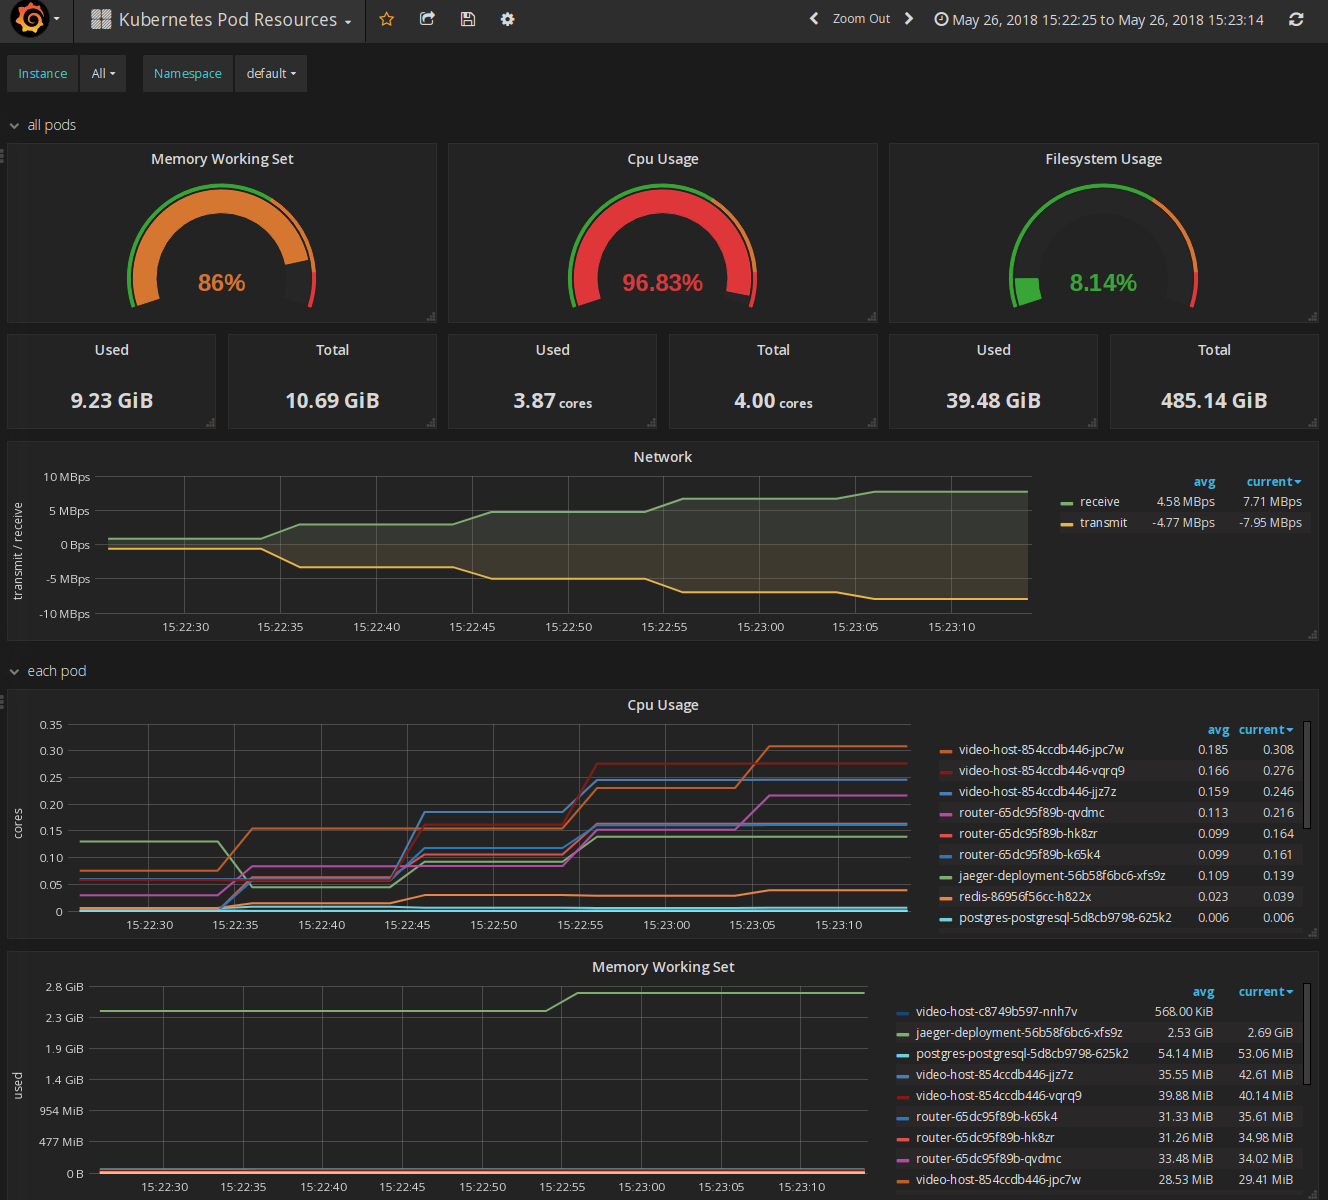Collapse the each pod row
The height and width of the screenshot is (1200, 1328).
[x=47, y=671]
